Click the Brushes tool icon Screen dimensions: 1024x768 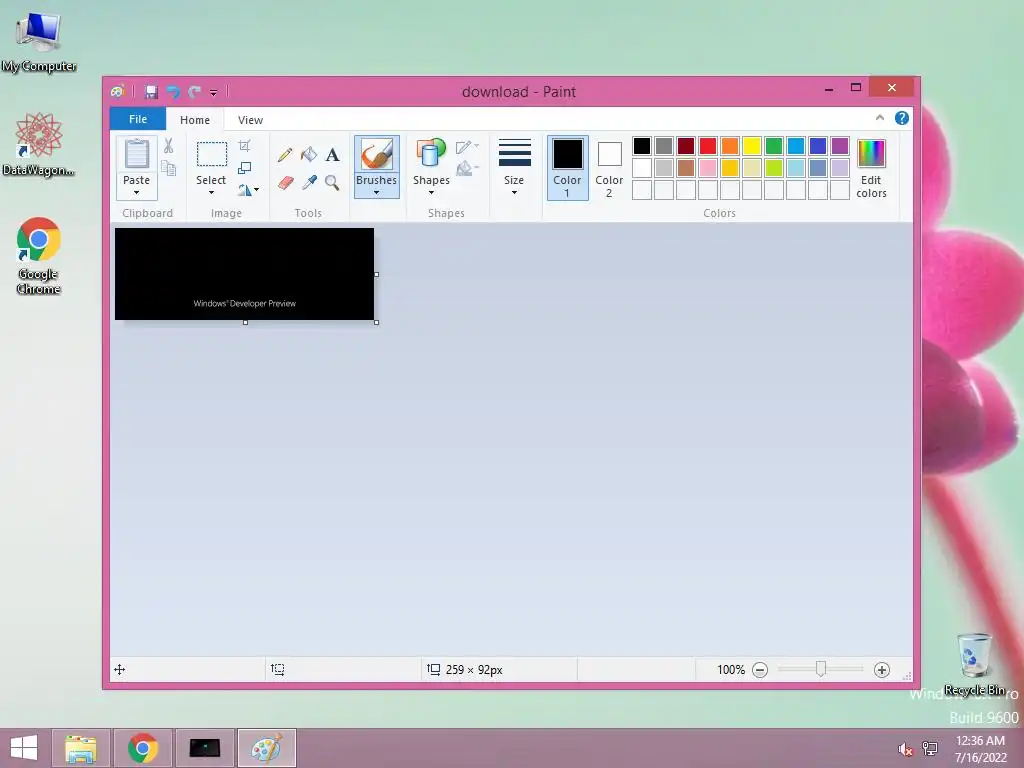tap(377, 155)
